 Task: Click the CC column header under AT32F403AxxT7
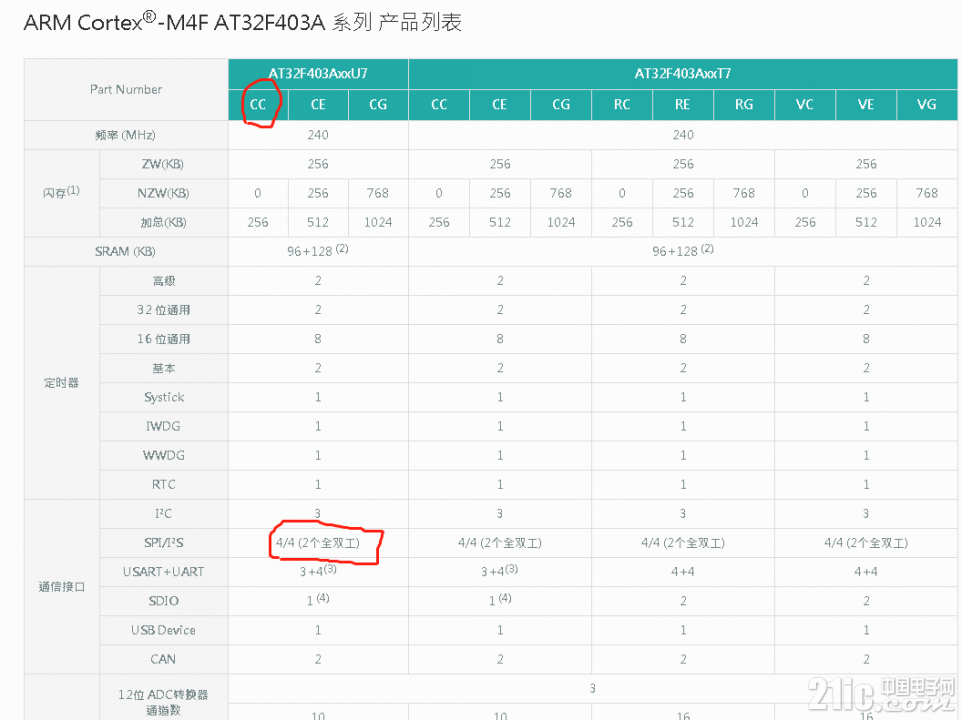[439, 105]
